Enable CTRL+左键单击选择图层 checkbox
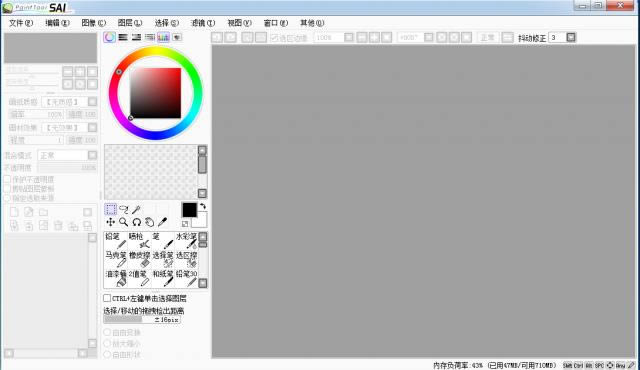This screenshot has height=370, width=640. pyautogui.click(x=107, y=298)
